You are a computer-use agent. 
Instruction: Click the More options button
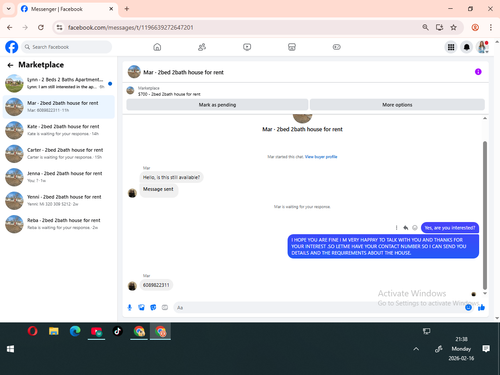(x=397, y=105)
